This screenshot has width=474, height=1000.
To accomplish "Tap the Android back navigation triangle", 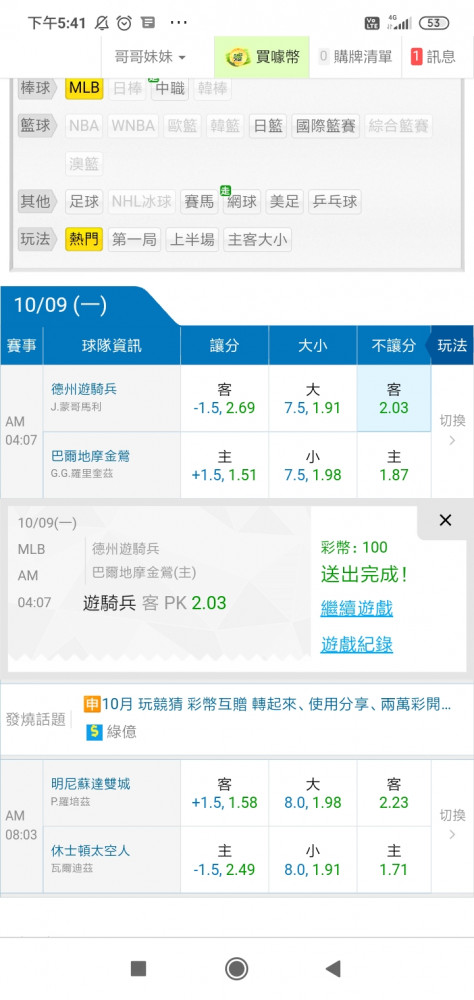I will tap(333, 969).
